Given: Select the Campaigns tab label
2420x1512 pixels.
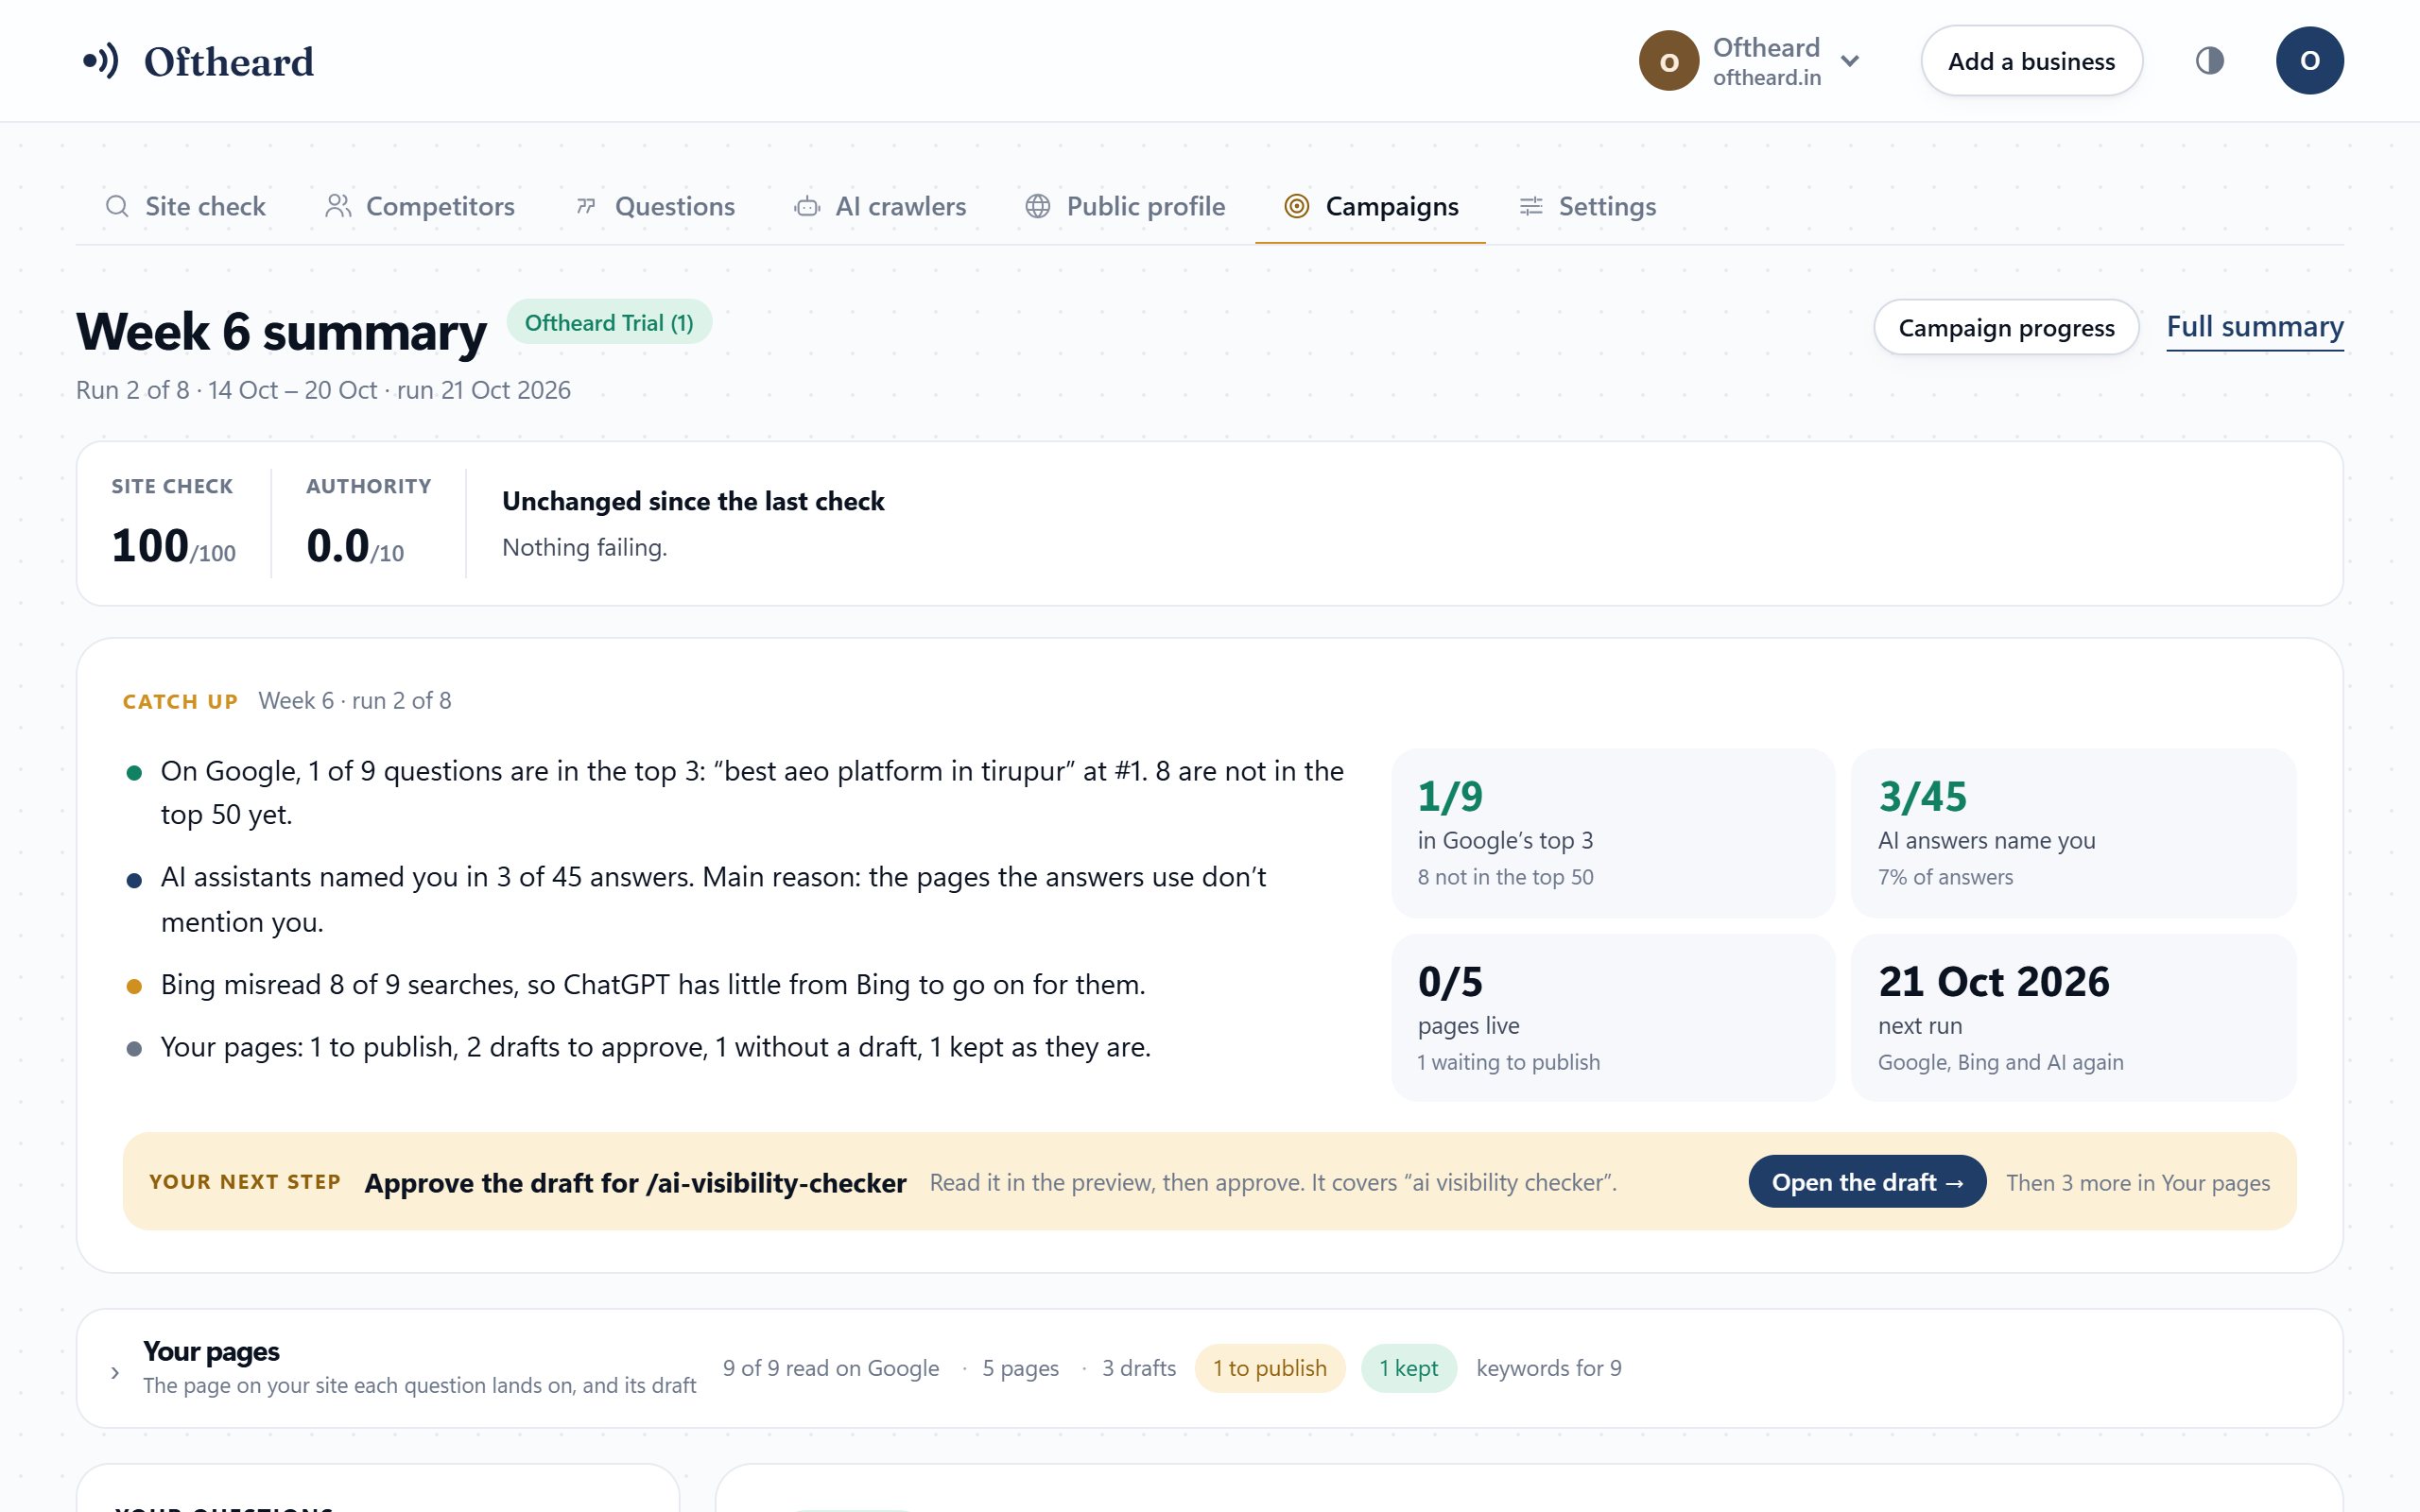Looking at the screenshot, I should 1392,206.
